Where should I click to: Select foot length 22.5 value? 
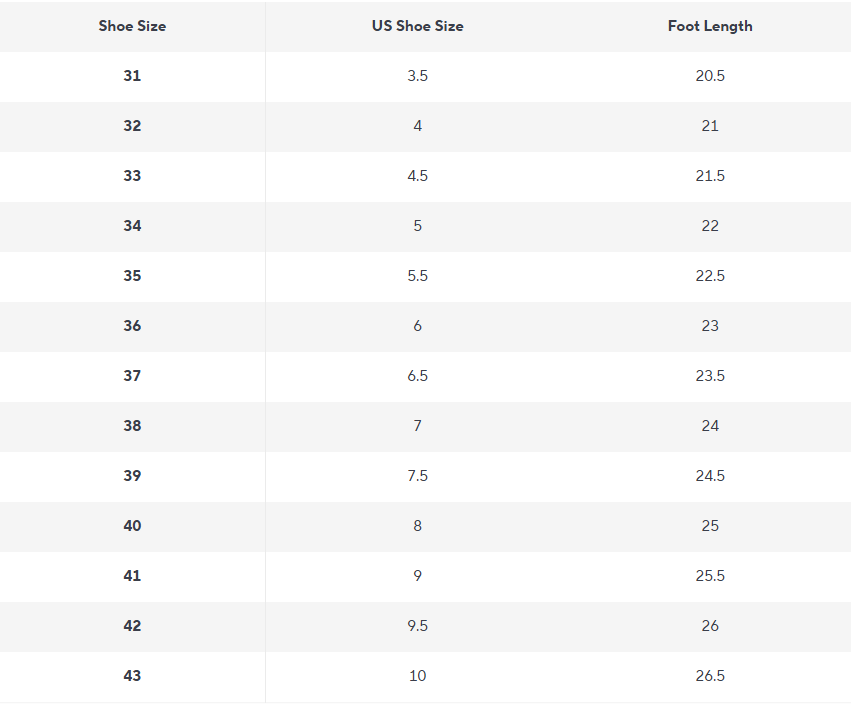click(x=710, y=276)
